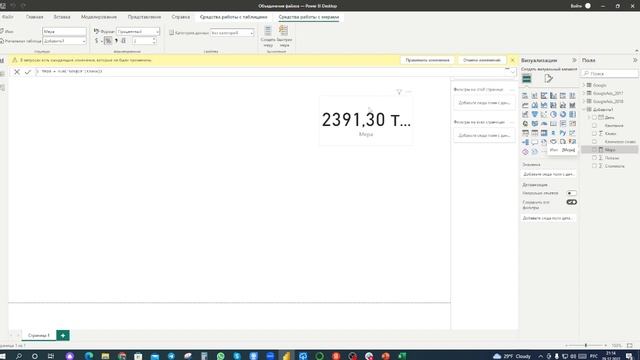Click the fit to page icon
Screen dimensions: 640x360
click(x=630, y=346)
